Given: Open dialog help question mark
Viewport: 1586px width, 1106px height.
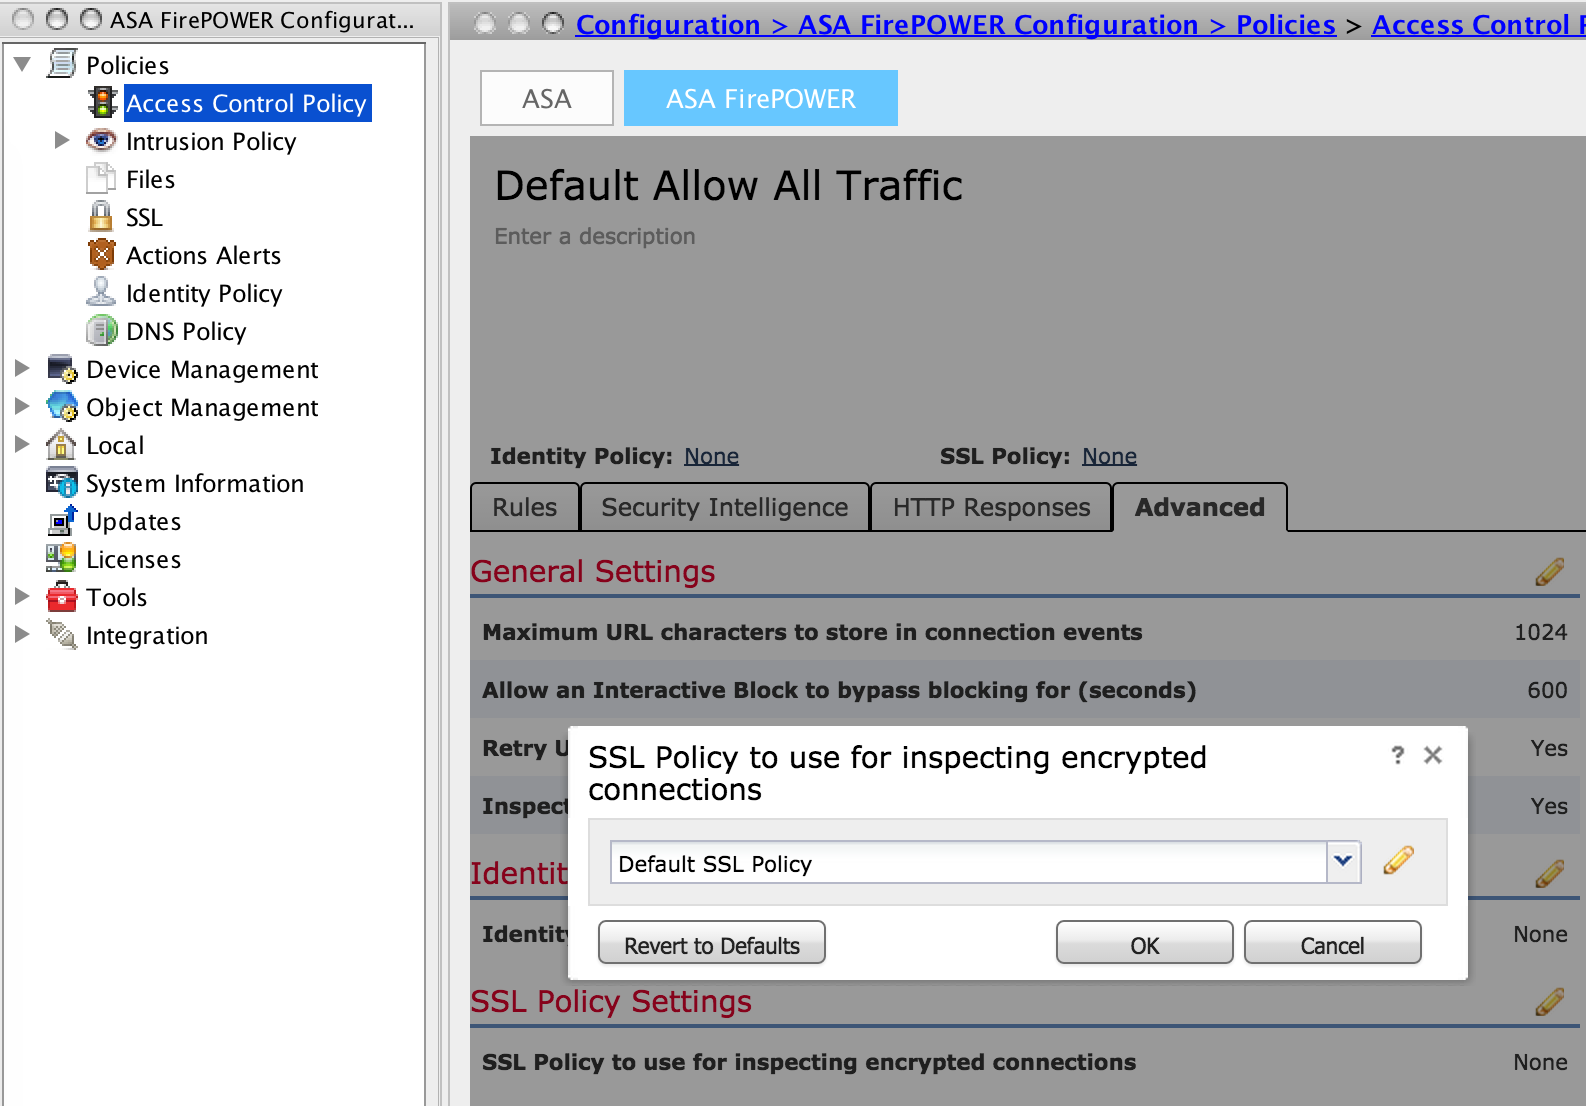Looking at the screenshot, I should [x=1397, y=755].
